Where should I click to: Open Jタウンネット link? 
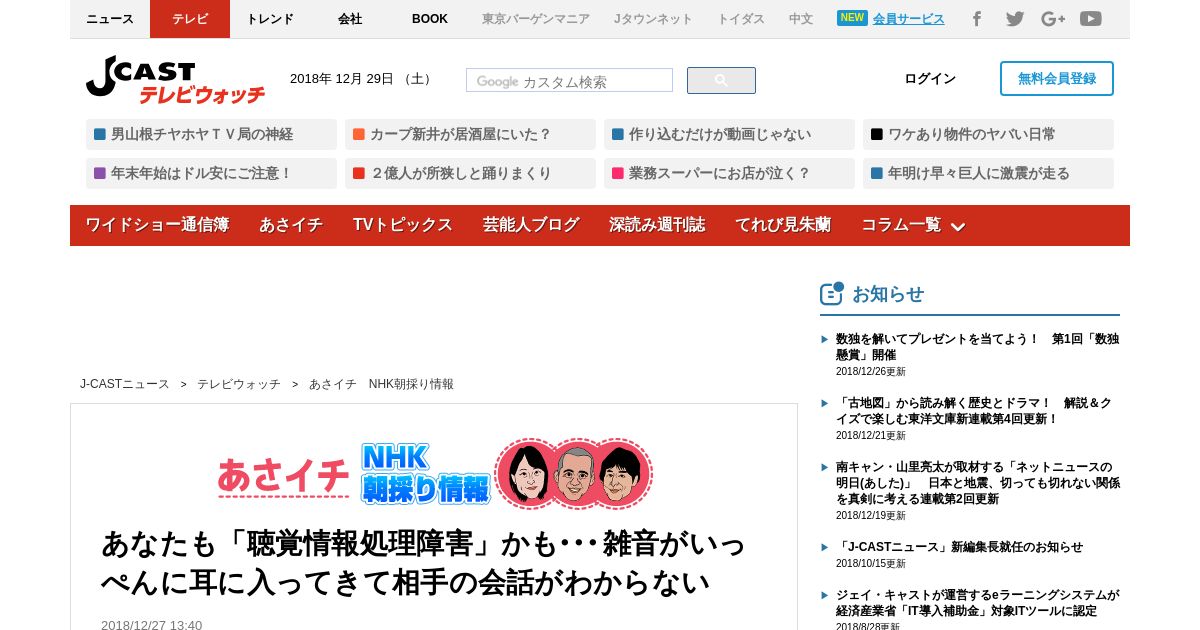tap(653, 19)
